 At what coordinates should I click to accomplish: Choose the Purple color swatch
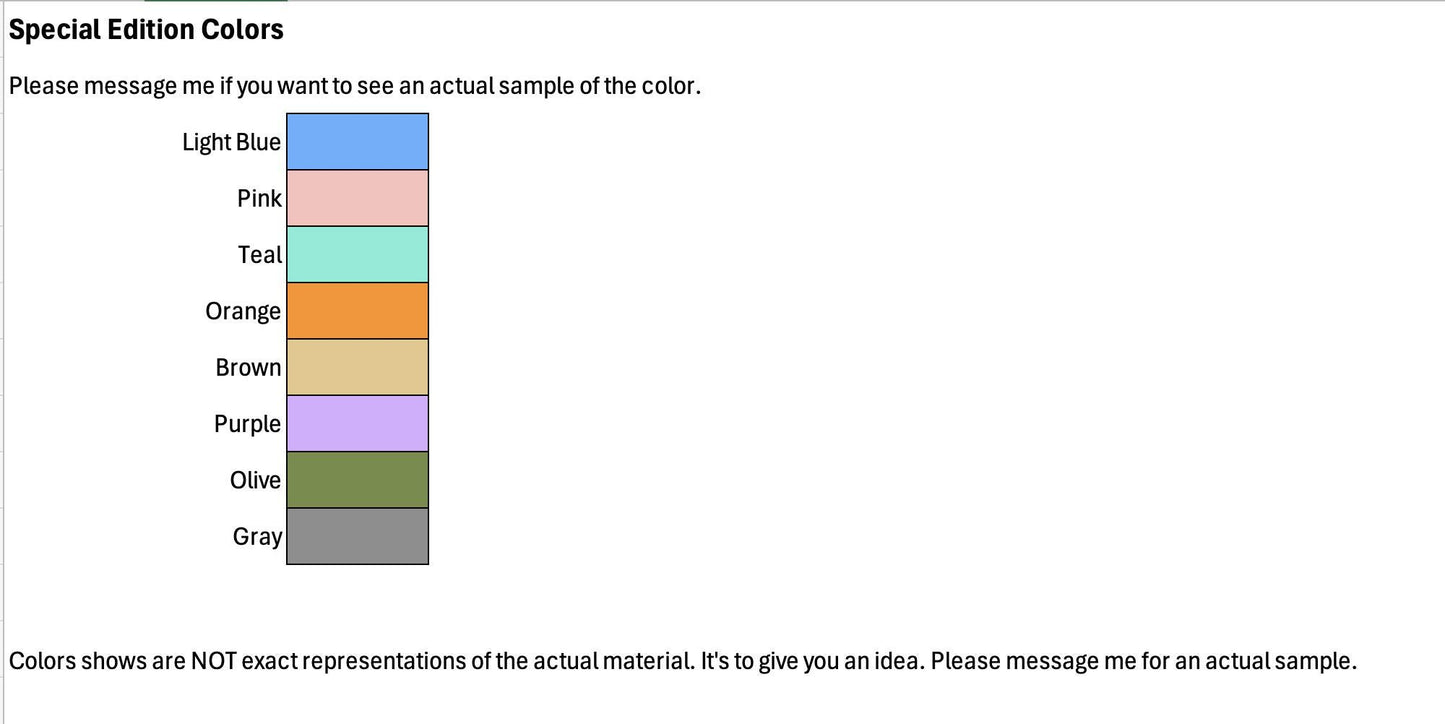pyautogui.click(x=357, y=423)
